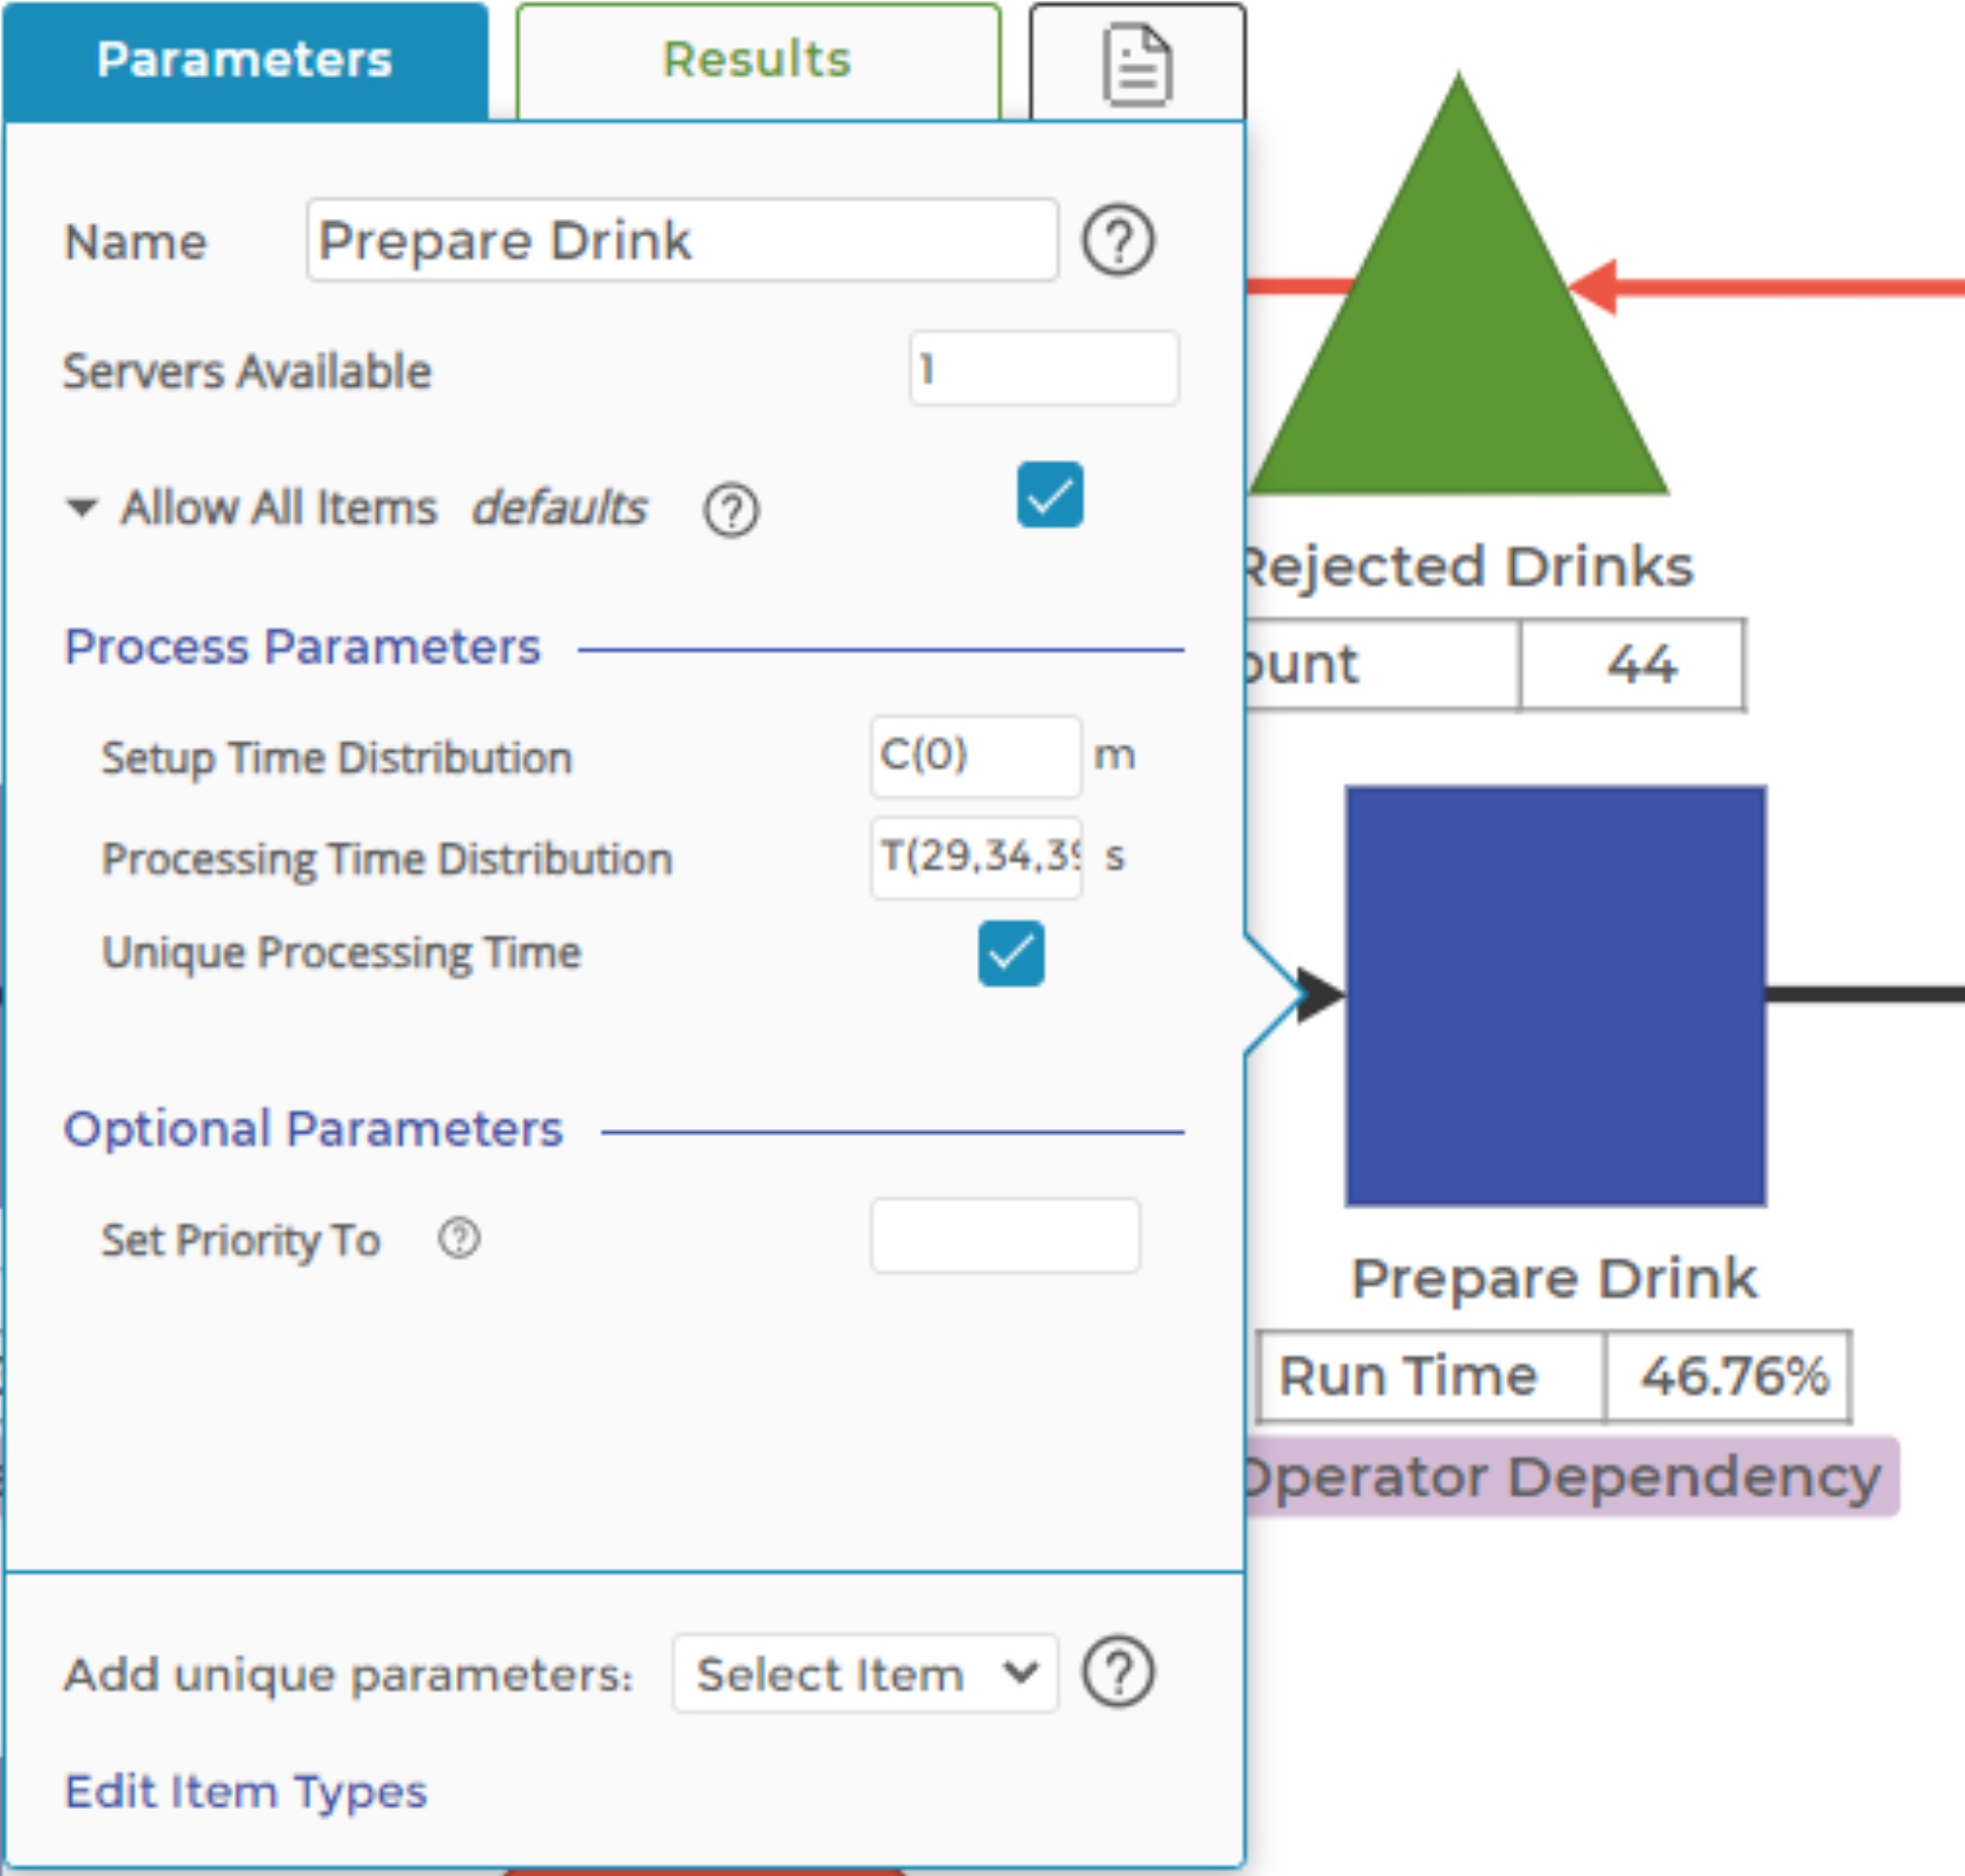
Task: Click small help icon beside Set Priority To
Action: pos(459,1238)
